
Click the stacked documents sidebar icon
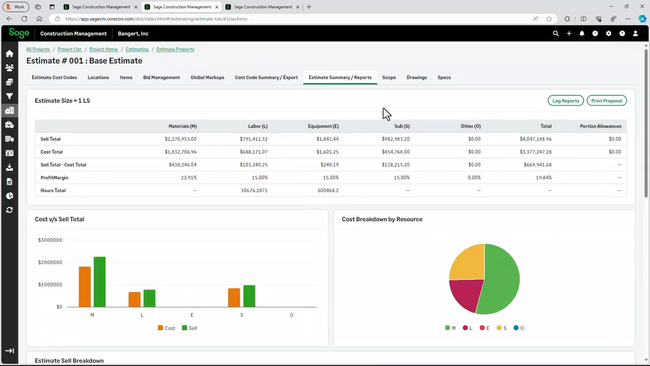point(9,82)
